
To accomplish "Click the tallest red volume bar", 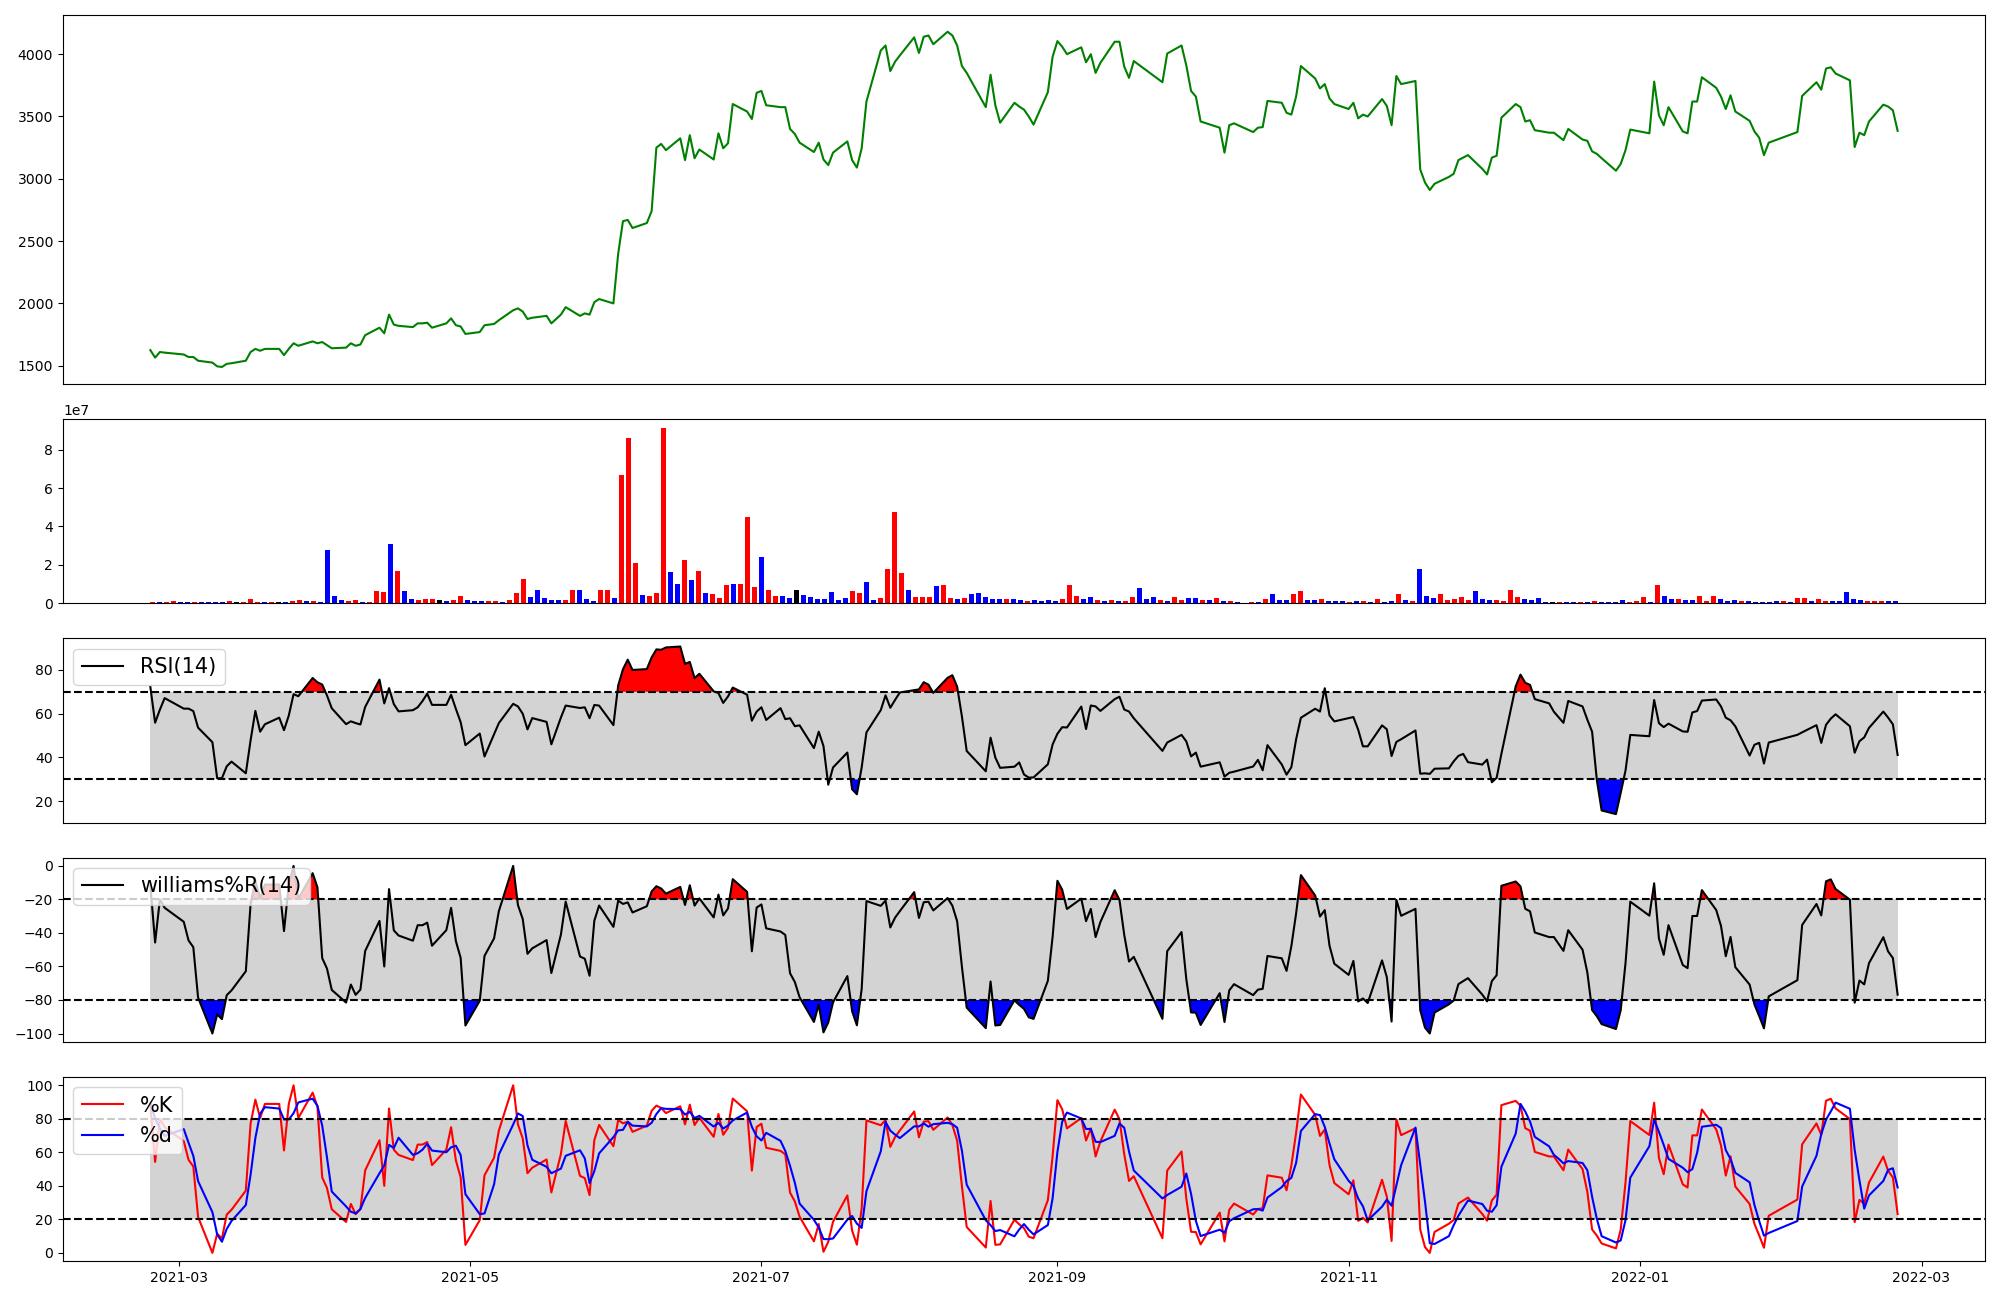I will [x=663, y=515].
